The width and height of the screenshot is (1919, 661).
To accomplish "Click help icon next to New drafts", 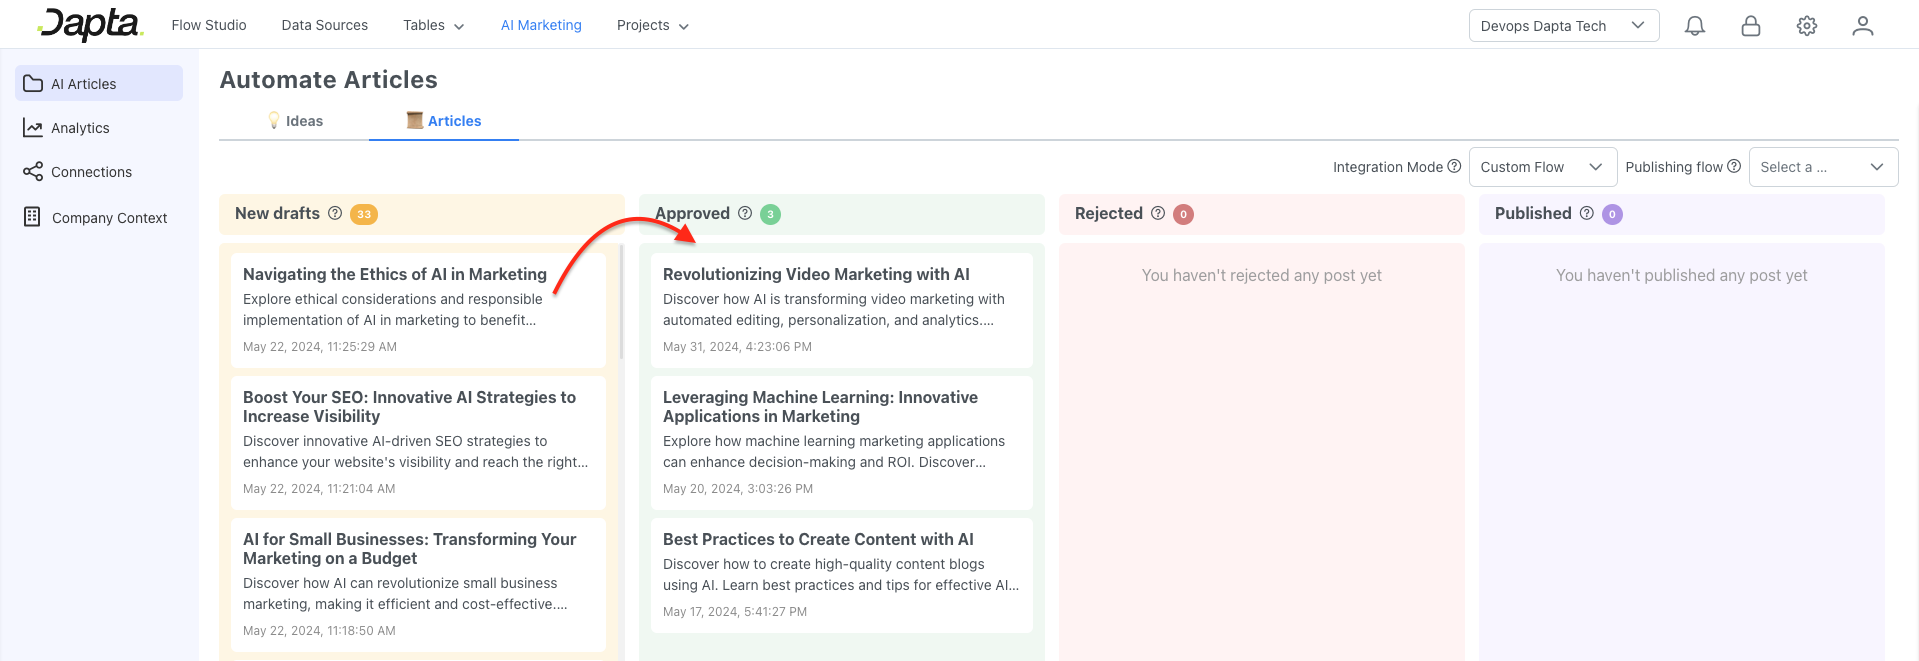I will (335, 213).
